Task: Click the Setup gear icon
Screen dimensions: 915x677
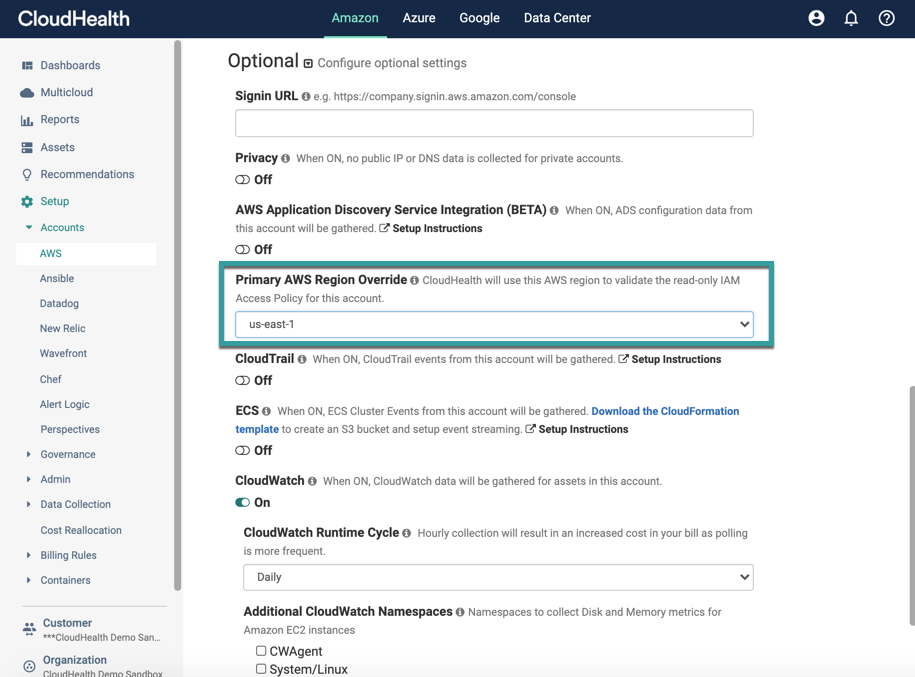Action: click(x=27, y=201)
